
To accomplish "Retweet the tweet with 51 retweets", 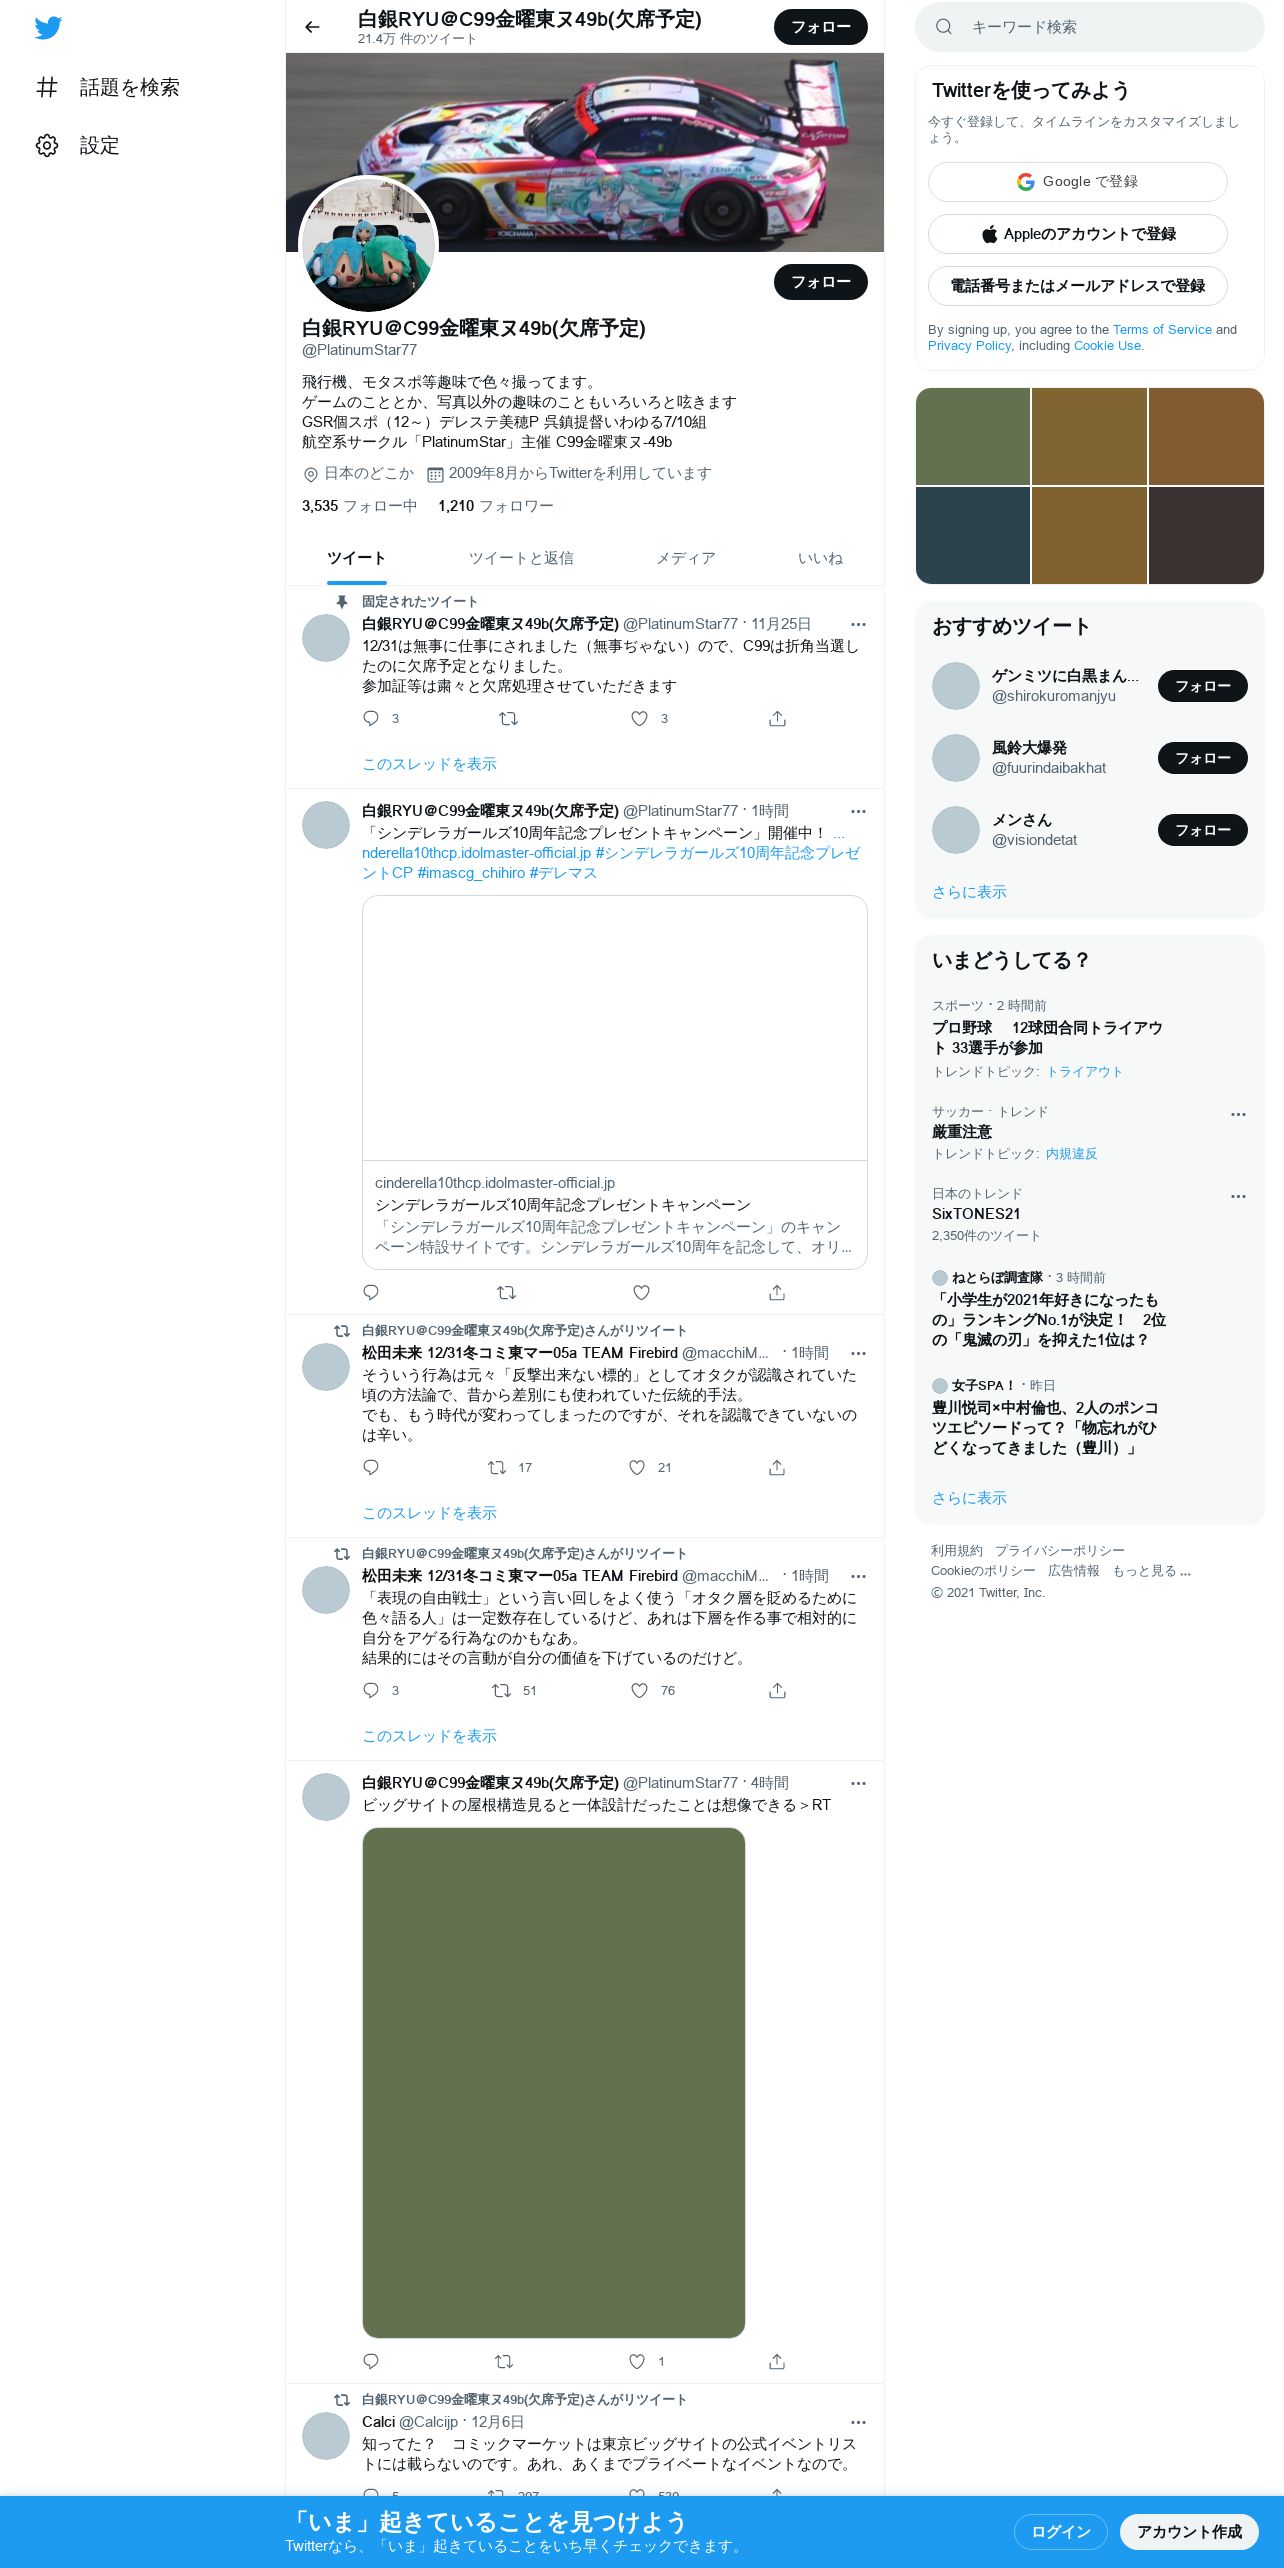I will point(501,1690).
